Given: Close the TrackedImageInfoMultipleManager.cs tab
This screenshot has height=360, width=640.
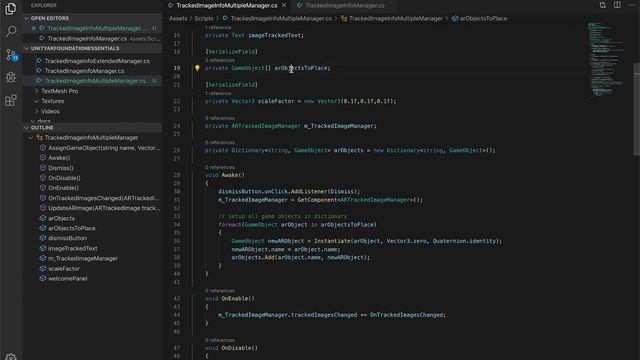Looking at the screenshot, I should tap(284, 5).
